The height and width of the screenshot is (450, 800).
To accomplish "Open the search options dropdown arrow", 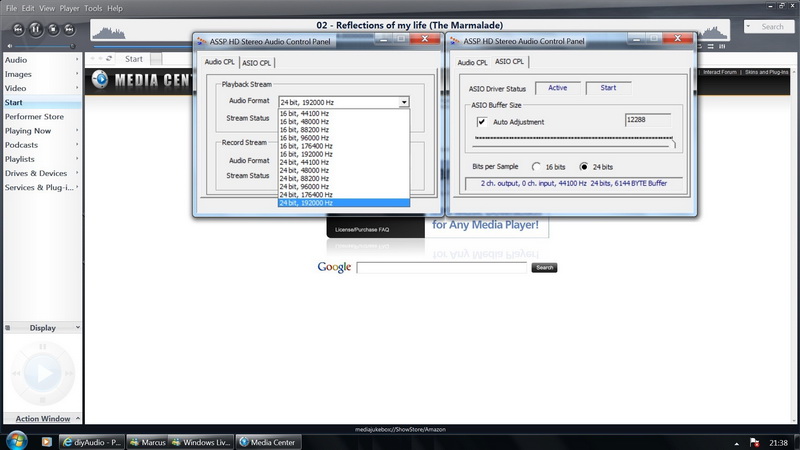I will tap(748, 26).
